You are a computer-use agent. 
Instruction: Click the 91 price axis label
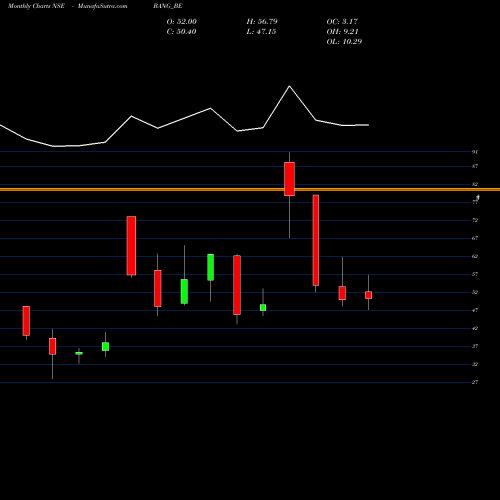pyautogui.click(x=475, y=152)
